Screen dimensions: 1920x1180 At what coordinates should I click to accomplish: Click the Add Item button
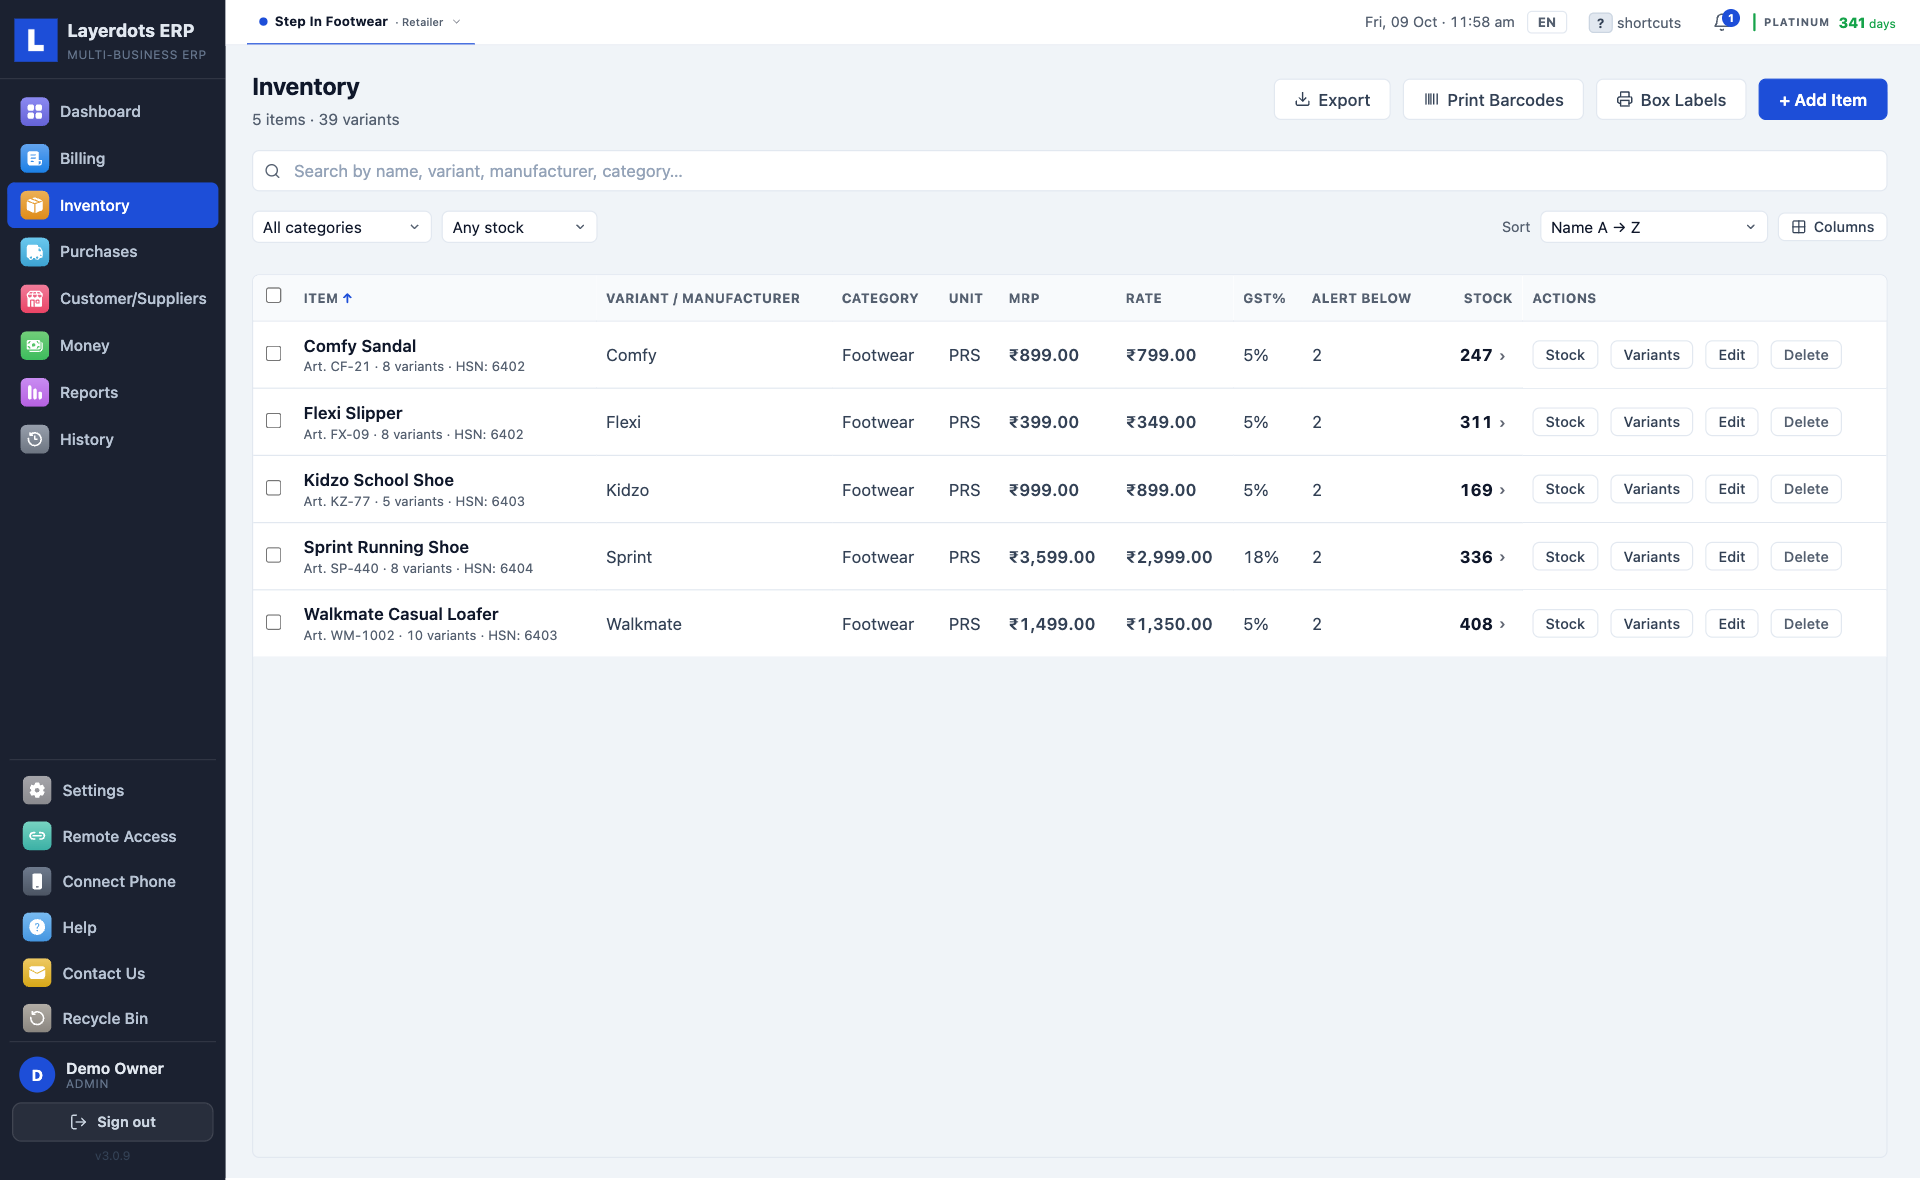coord(1822,99)
